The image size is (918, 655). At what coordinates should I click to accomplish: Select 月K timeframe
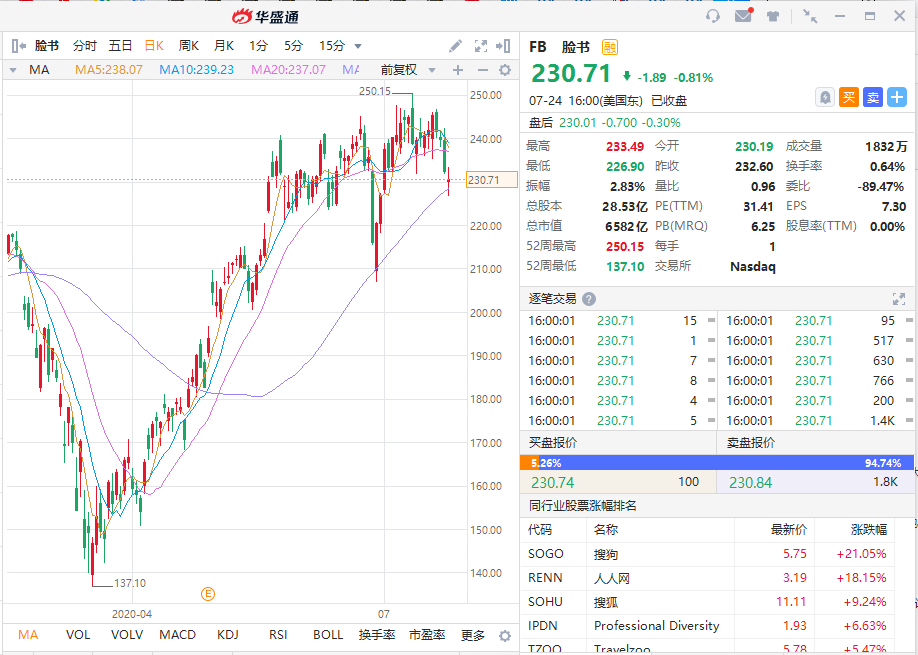(x=224, y=46)
